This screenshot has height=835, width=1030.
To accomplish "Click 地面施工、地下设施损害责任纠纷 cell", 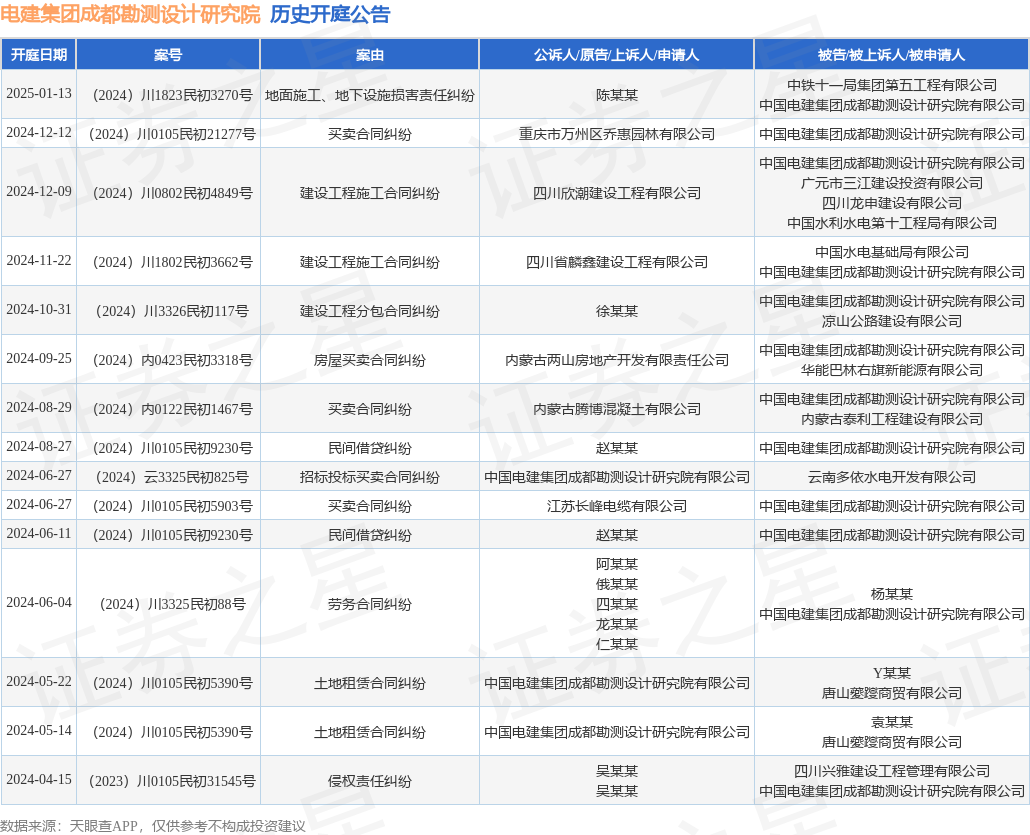I will [x=370, y=95].
